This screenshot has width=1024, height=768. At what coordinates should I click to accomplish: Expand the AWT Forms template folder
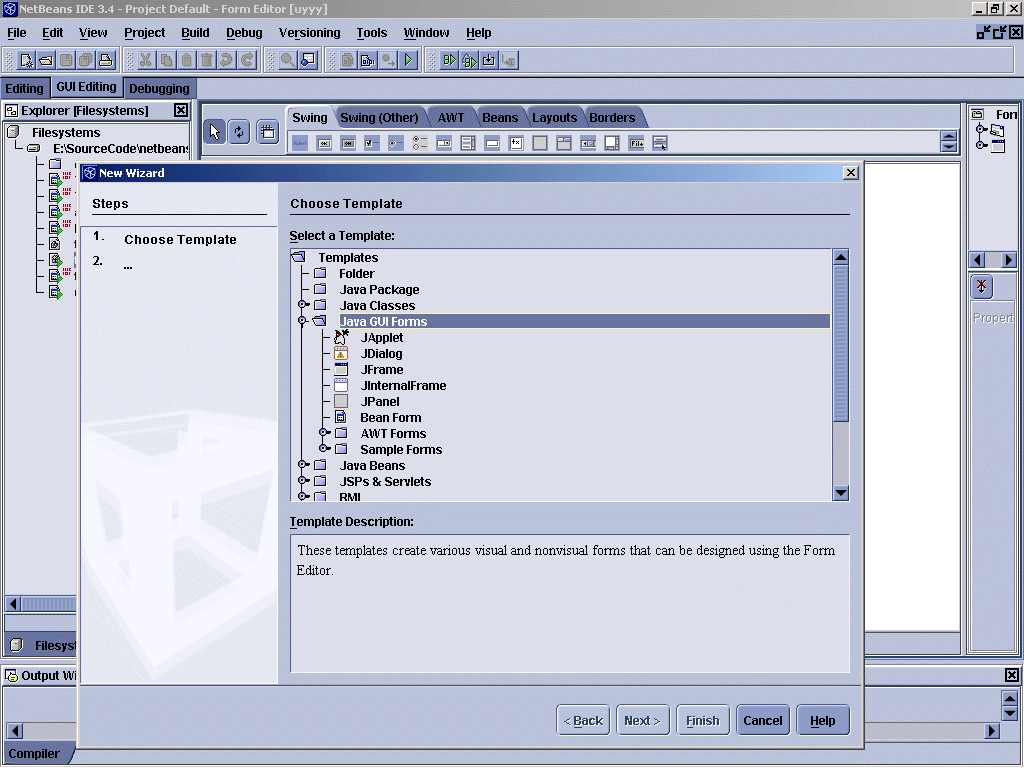[x=324, y=433]
